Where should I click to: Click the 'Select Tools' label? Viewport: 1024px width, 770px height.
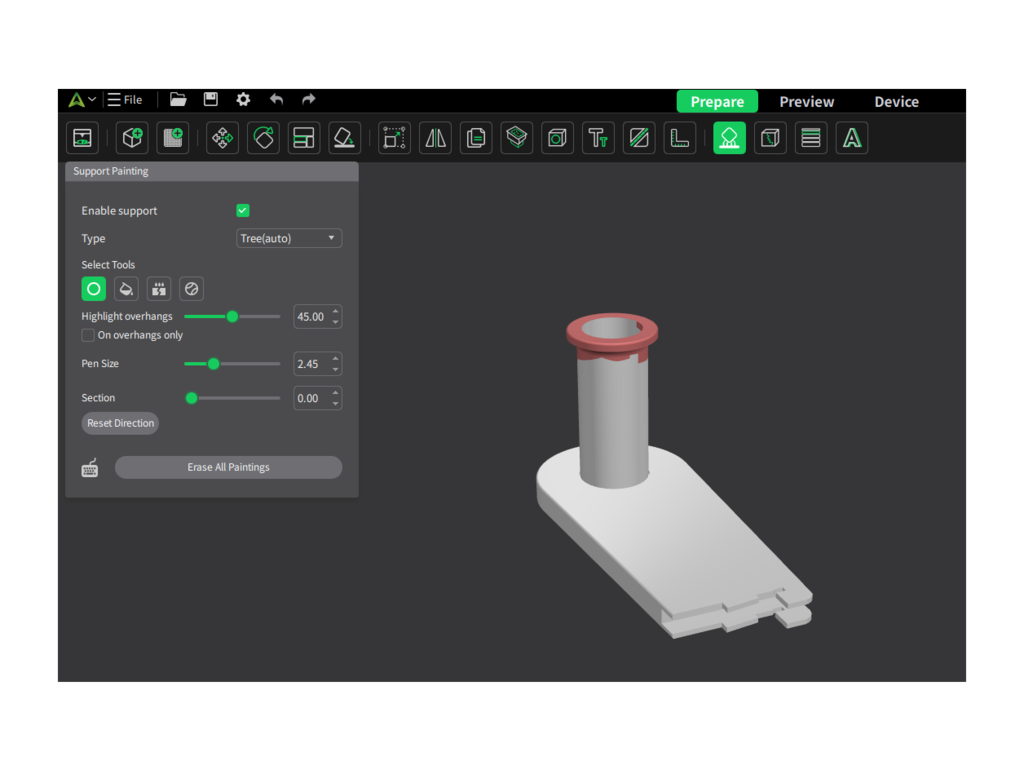coord(108,265)
